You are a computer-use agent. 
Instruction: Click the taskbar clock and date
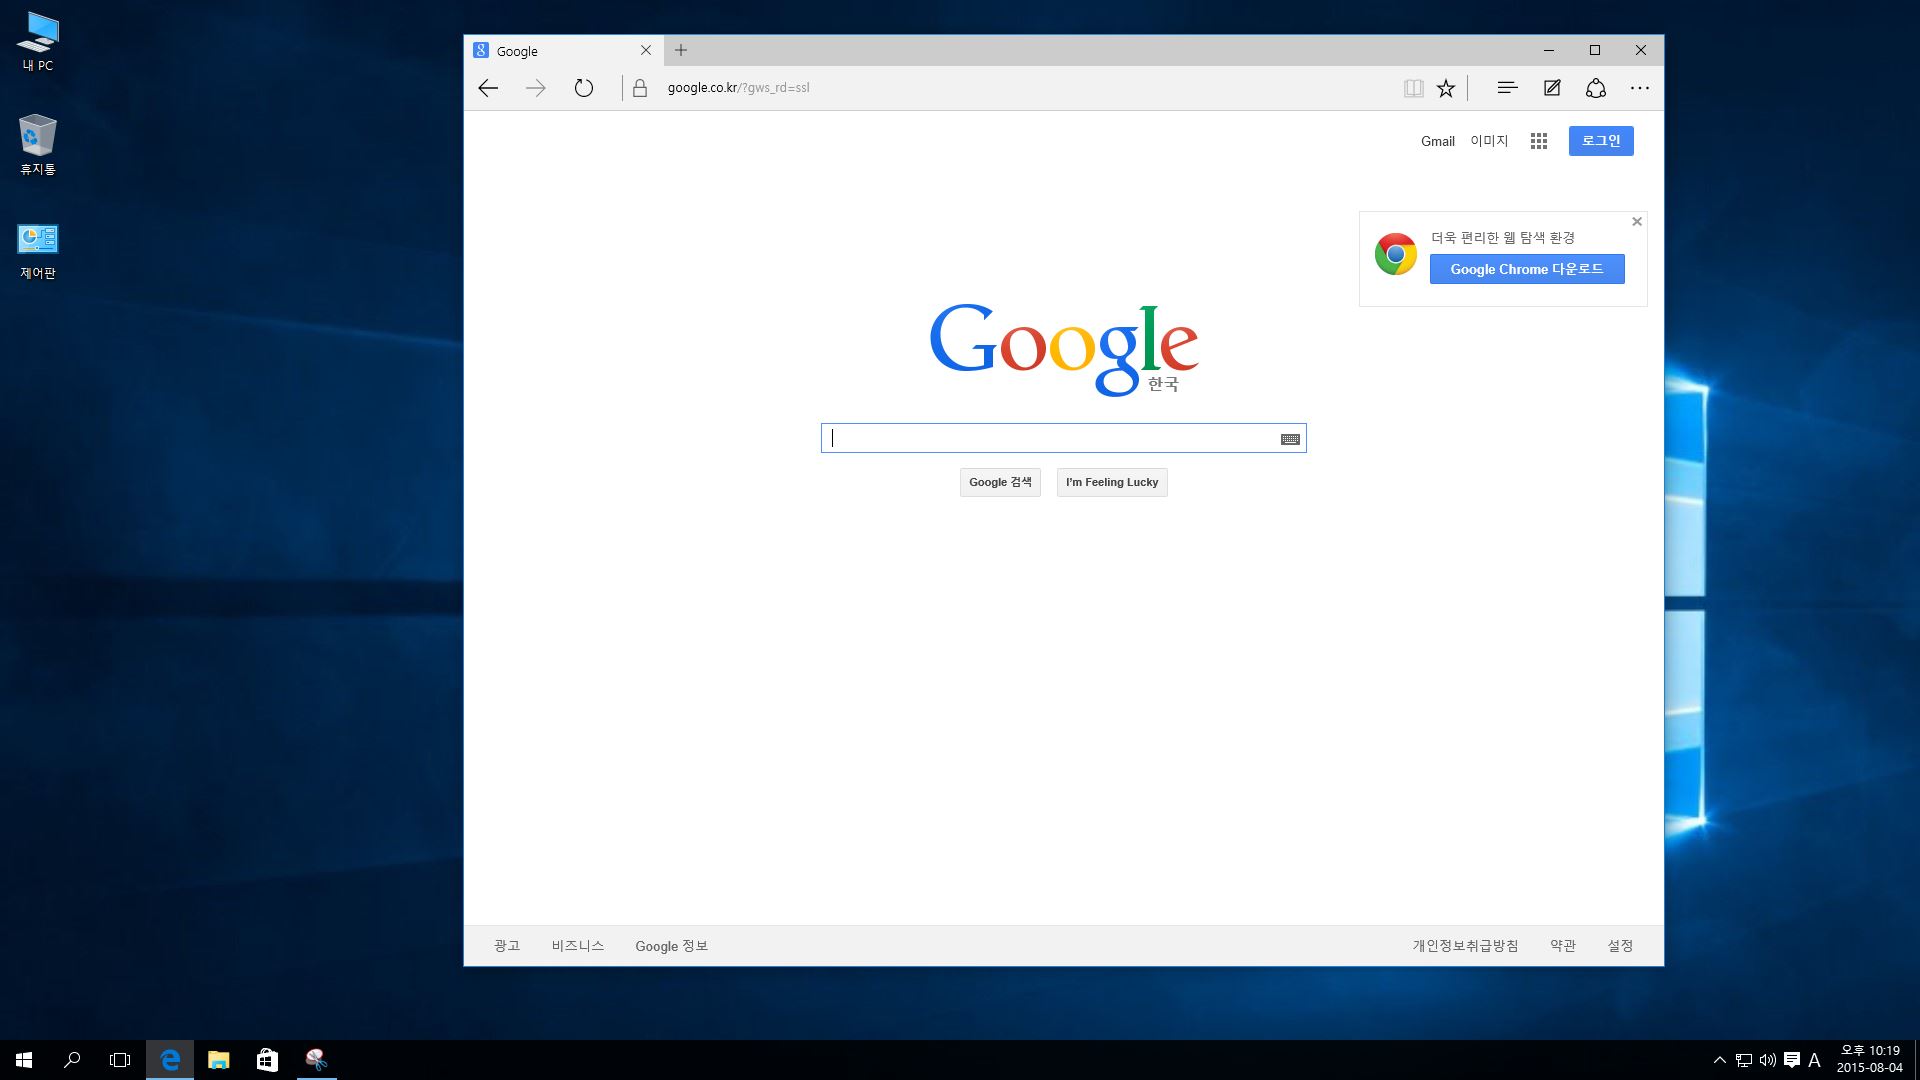1870,1060
